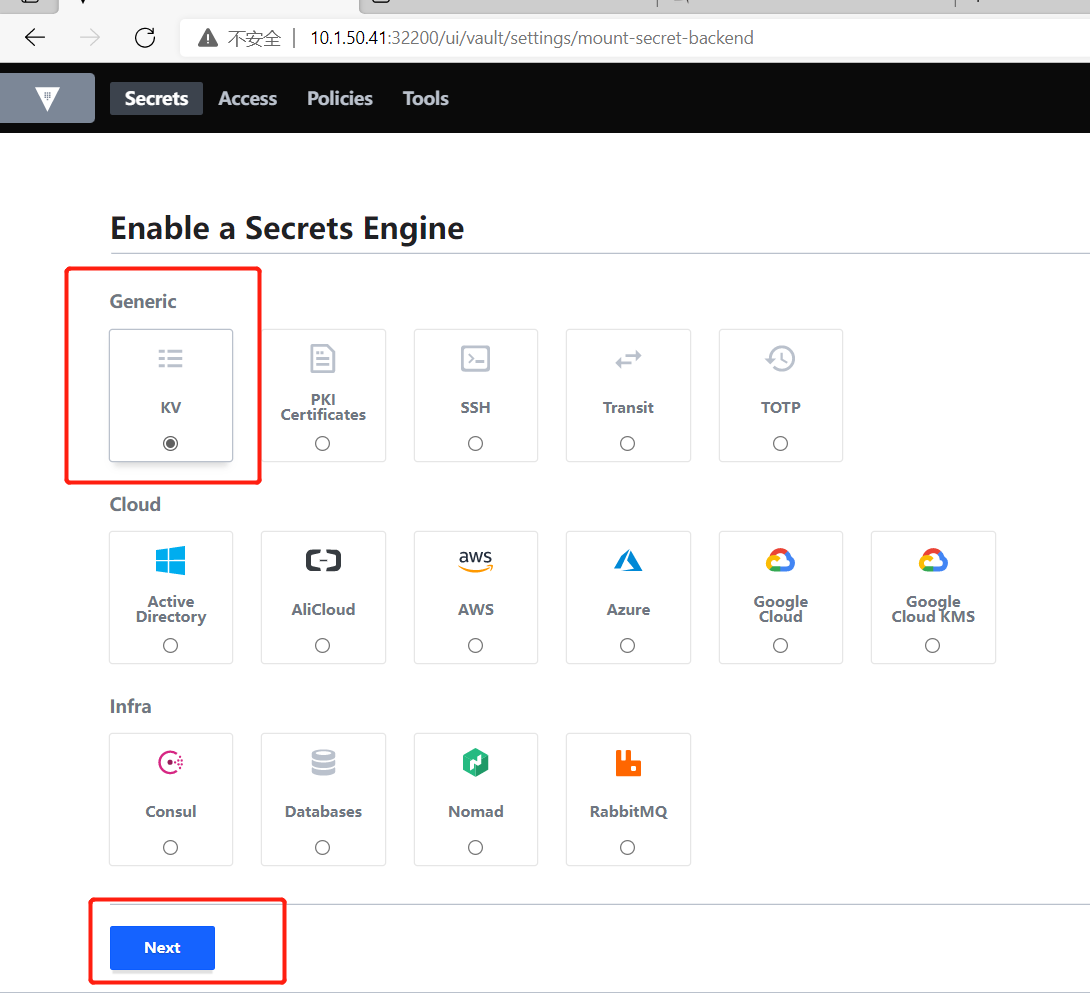Screen dimensions: 1090x997
Task: Select the AWS radio button
Action: (475, 646)
